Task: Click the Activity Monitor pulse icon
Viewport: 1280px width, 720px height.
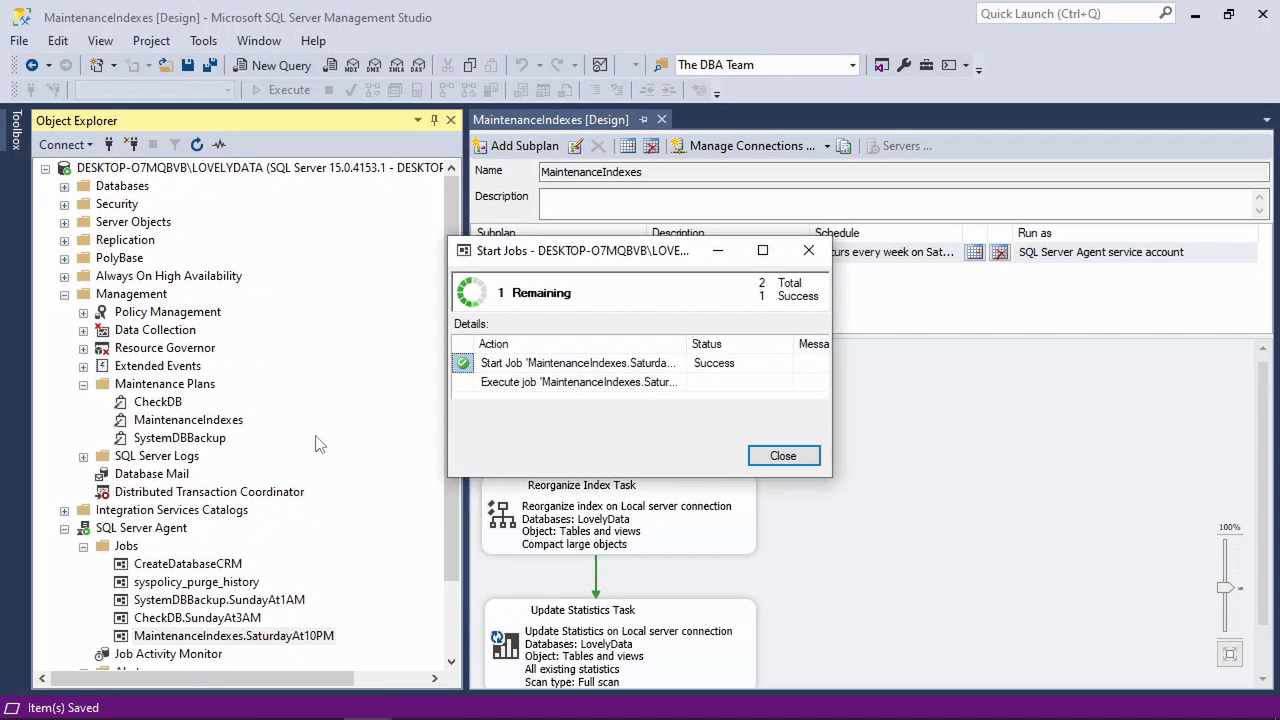Action: [219, 145]
